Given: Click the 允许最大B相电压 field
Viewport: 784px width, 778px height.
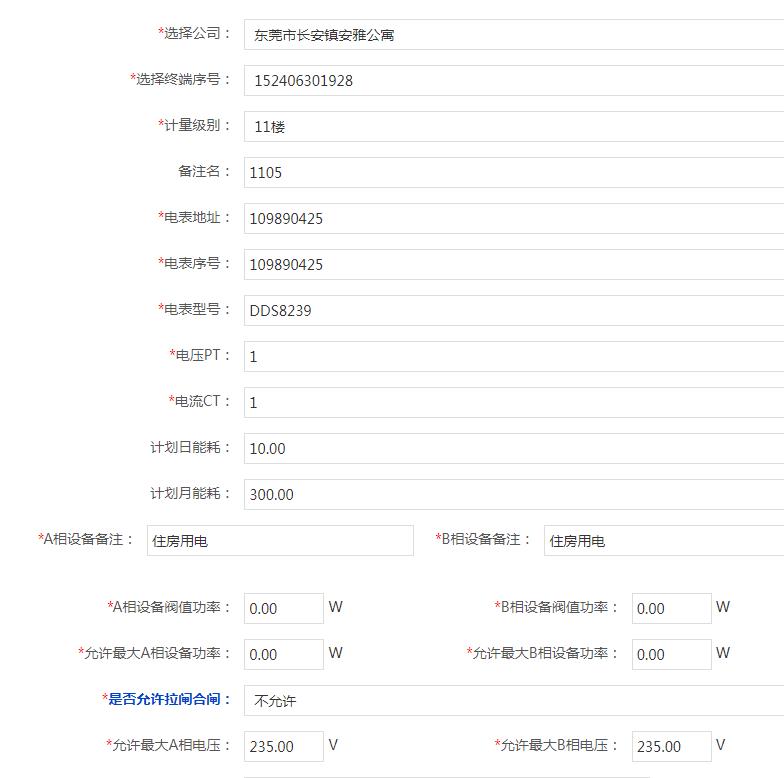Looking at the screenshot, I should (671, 747).
